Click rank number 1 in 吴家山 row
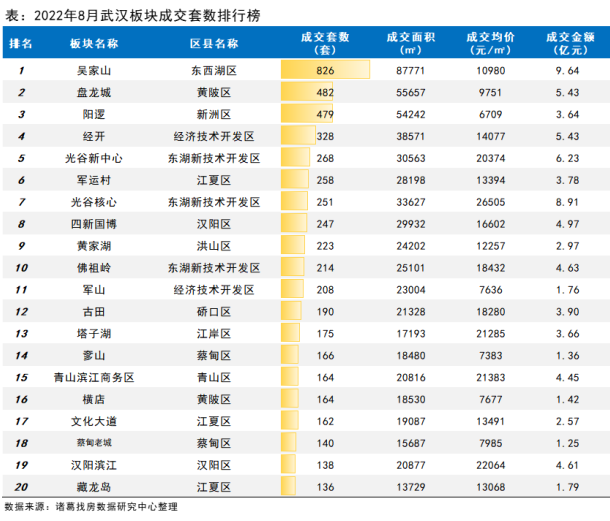The image size is (610, 521). [x=21, y=70]
